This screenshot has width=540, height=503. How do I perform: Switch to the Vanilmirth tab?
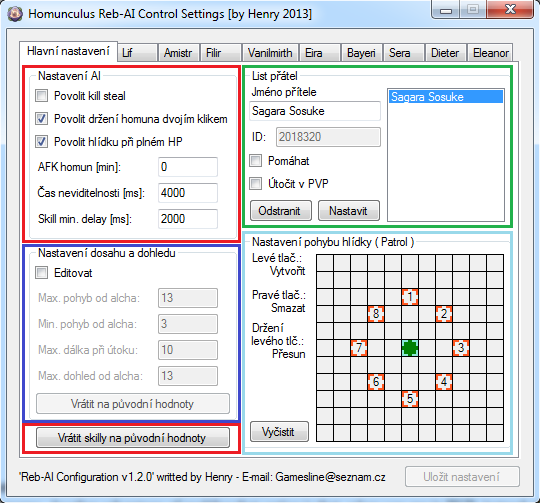270,53
